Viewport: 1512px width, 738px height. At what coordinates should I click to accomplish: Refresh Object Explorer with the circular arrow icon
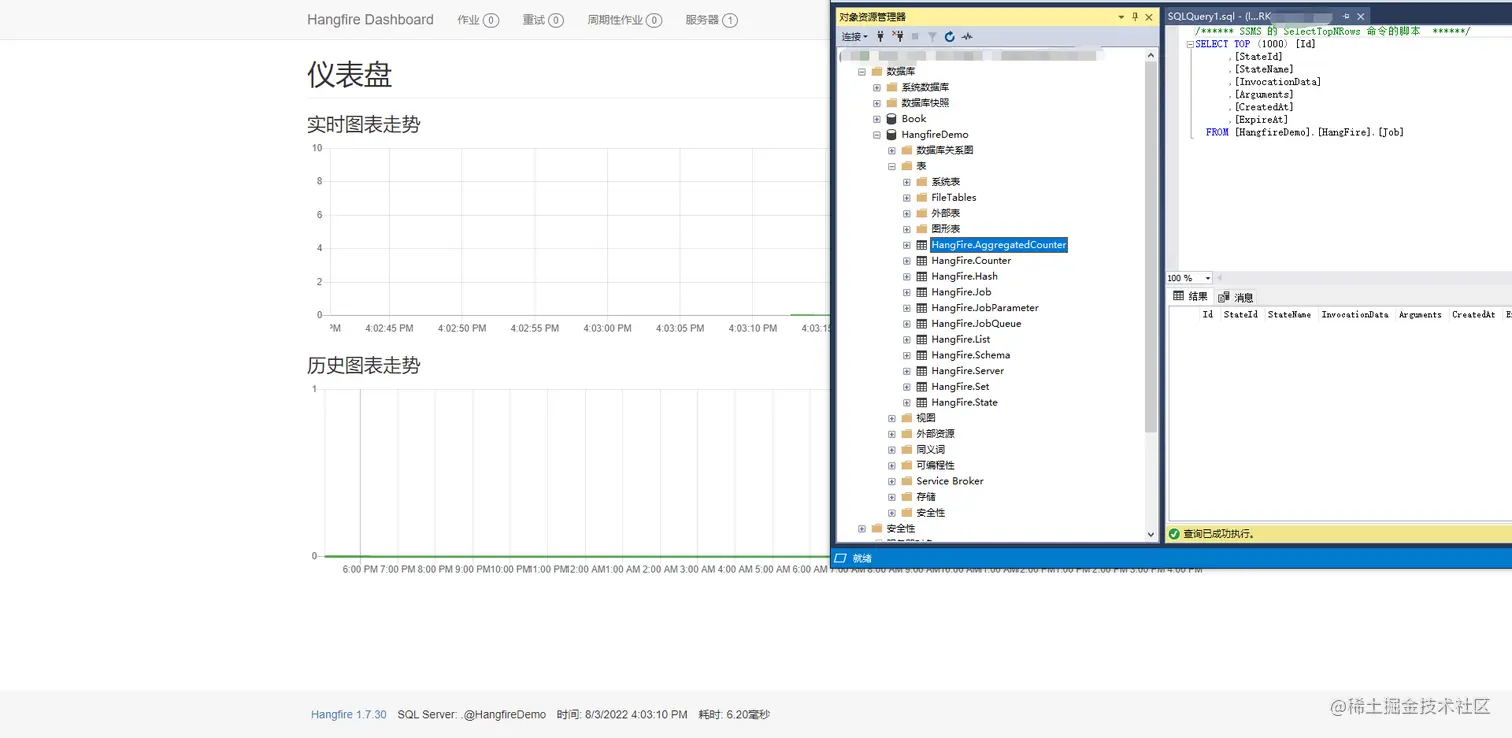coord(950,37)
